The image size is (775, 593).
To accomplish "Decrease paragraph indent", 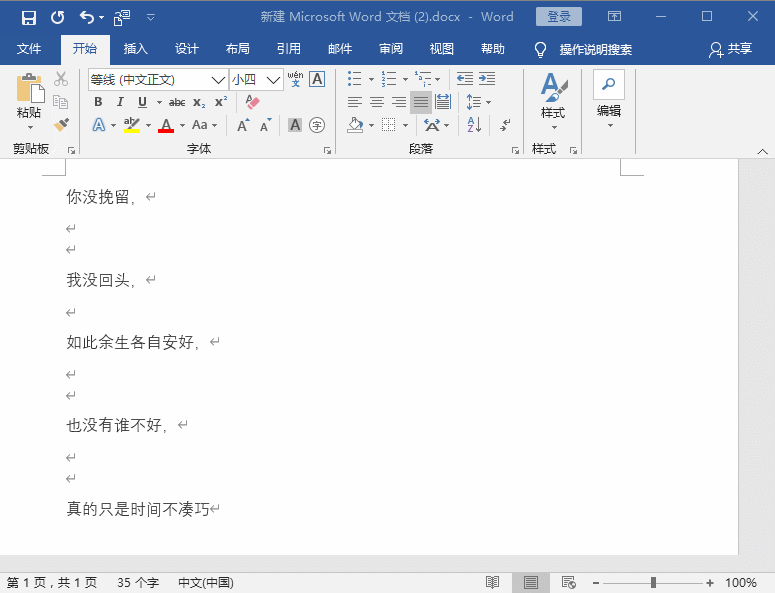I will click(465, 79).
